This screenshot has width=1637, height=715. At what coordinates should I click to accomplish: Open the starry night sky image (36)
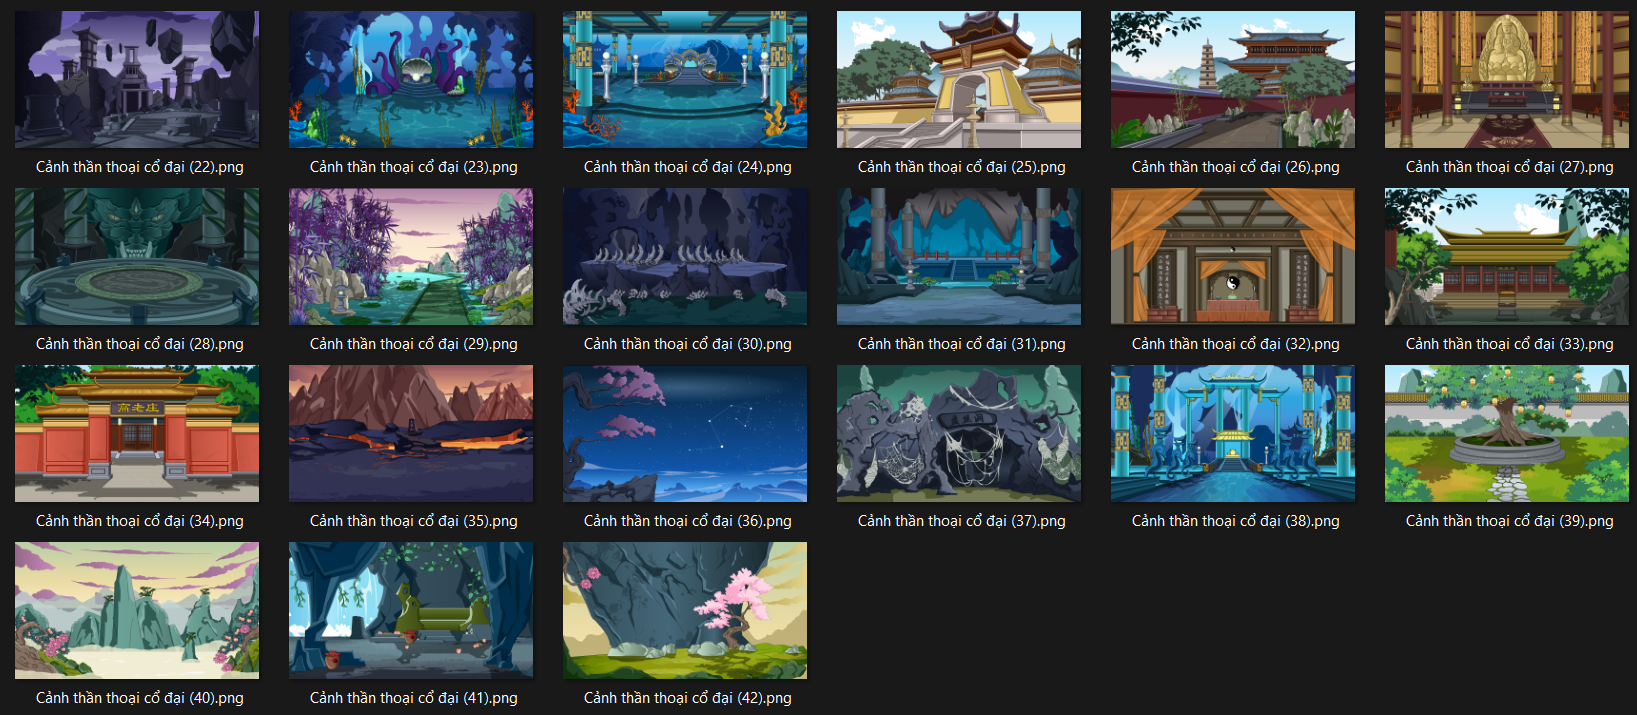(685, 434)
